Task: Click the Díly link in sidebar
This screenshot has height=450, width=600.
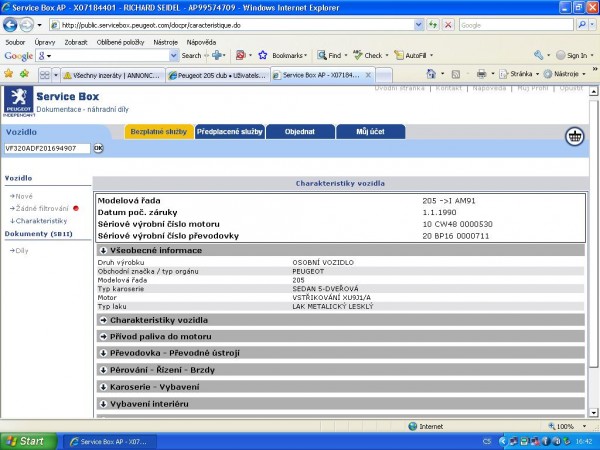Action: click(x=22, y=250)
